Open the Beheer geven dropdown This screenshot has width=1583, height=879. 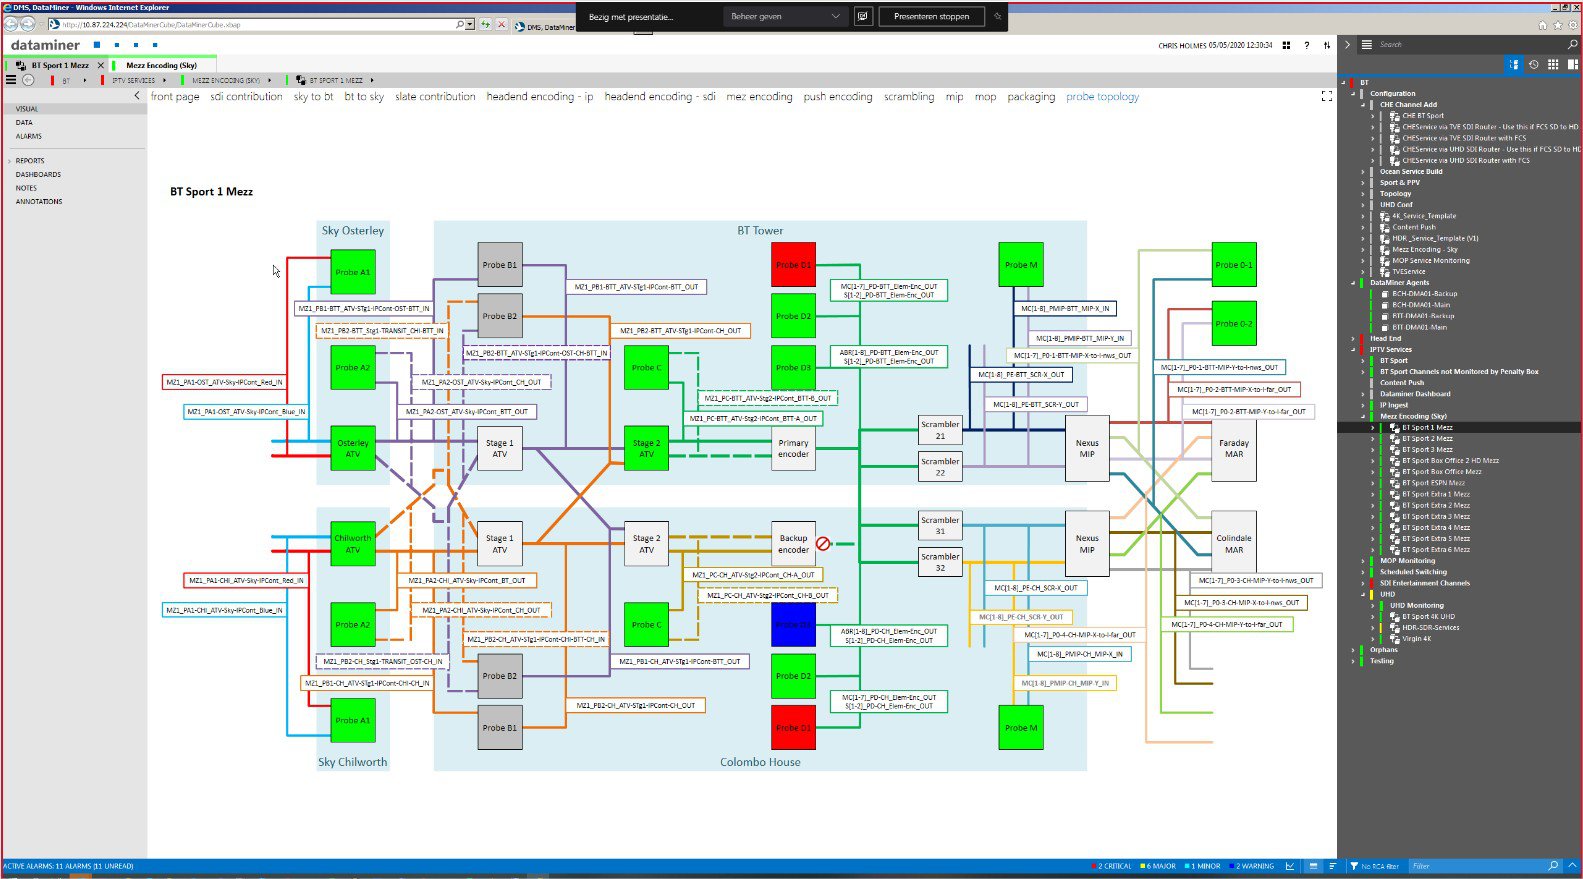785,16
